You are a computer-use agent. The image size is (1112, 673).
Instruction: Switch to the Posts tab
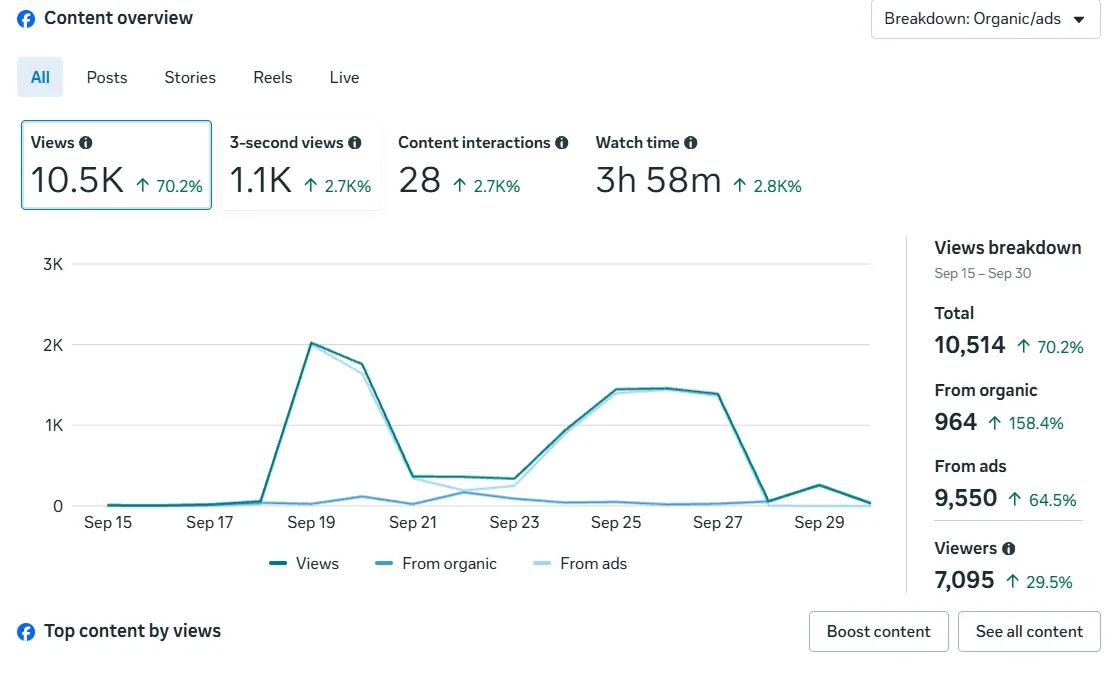click(107, 77)
